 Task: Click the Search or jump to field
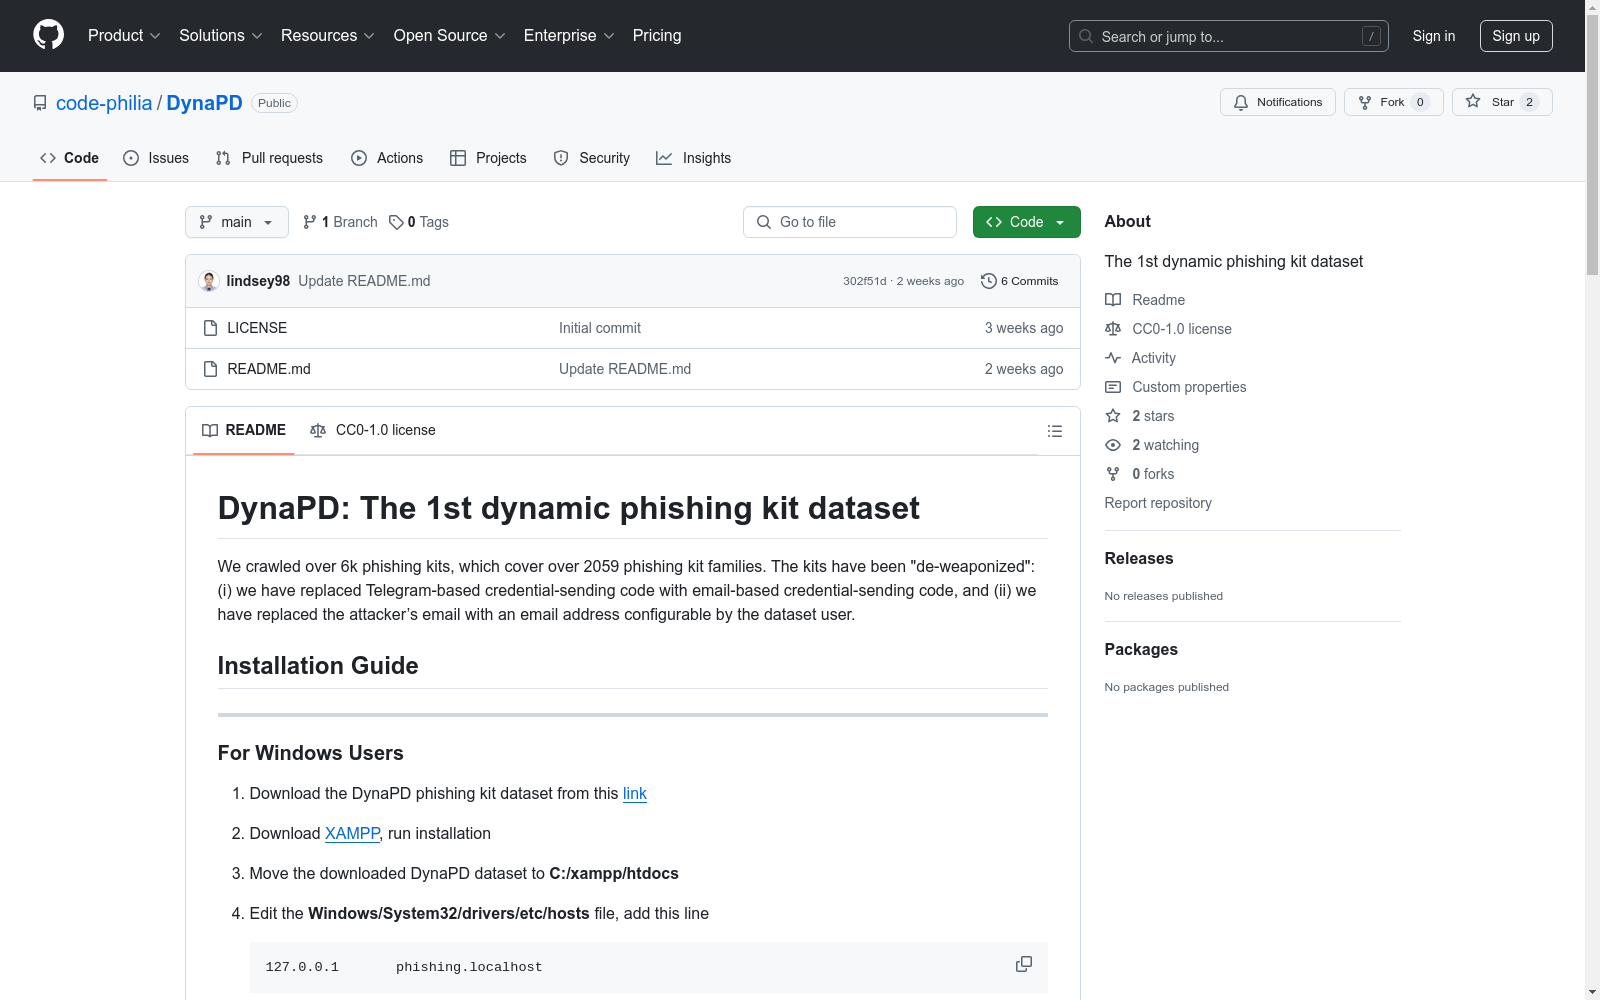click(x=1229, y=36)
